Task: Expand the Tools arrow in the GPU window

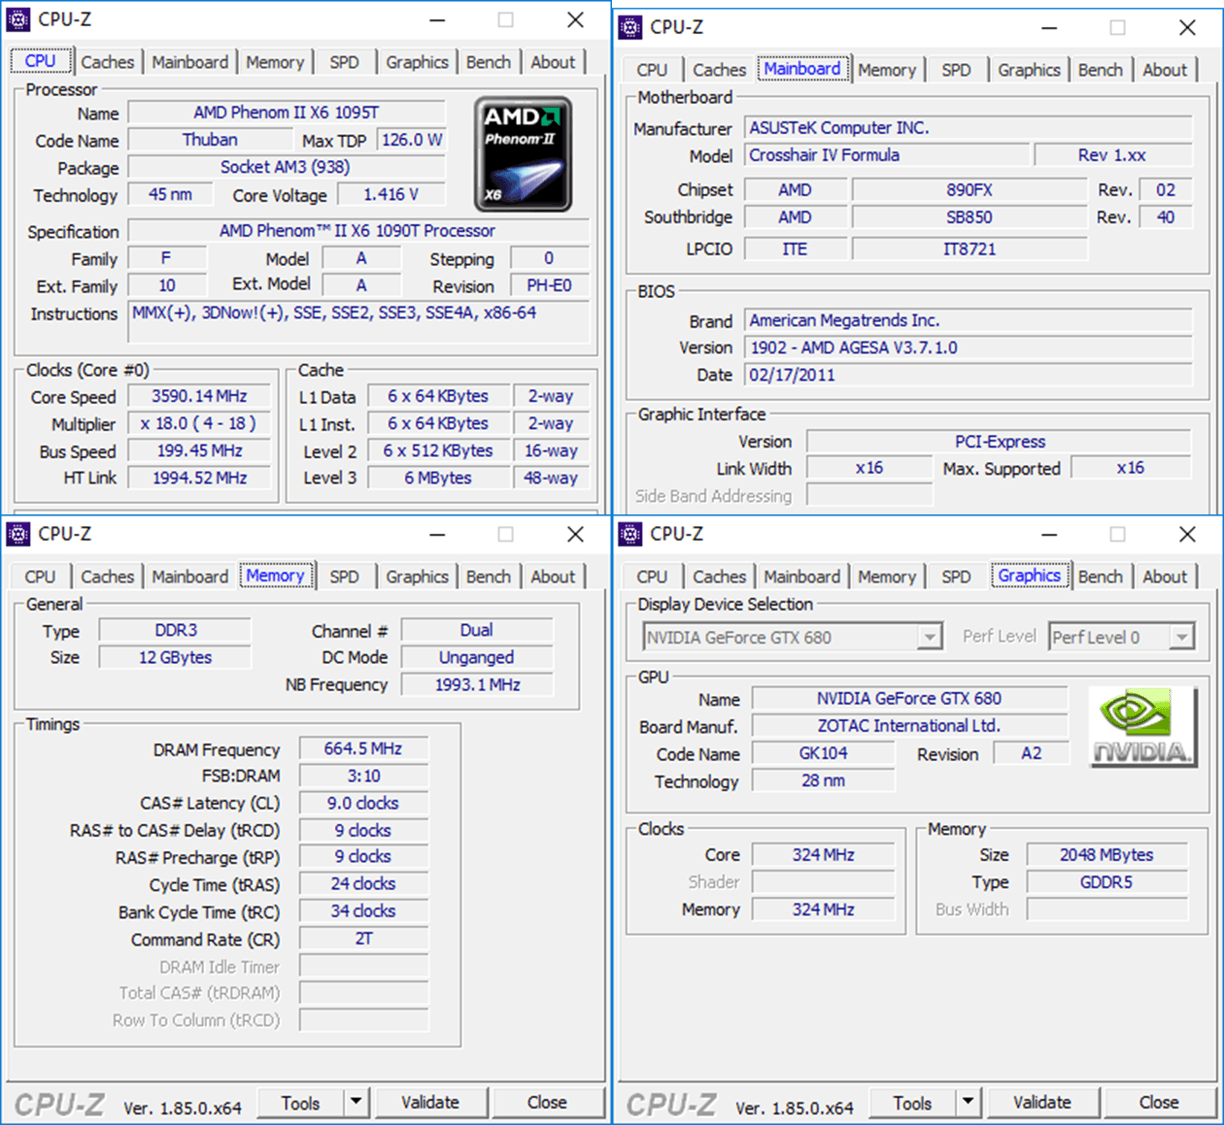Action: [968, 1102]
